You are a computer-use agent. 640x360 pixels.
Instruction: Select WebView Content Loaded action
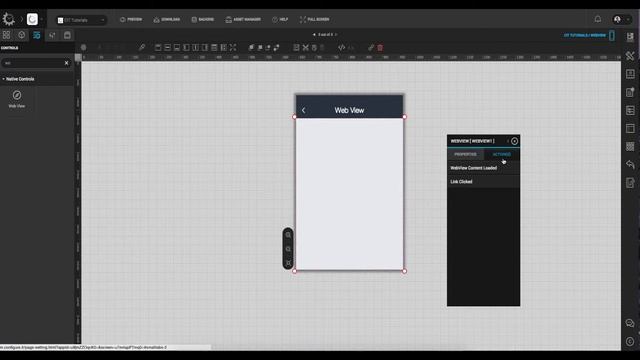[483, 168]
